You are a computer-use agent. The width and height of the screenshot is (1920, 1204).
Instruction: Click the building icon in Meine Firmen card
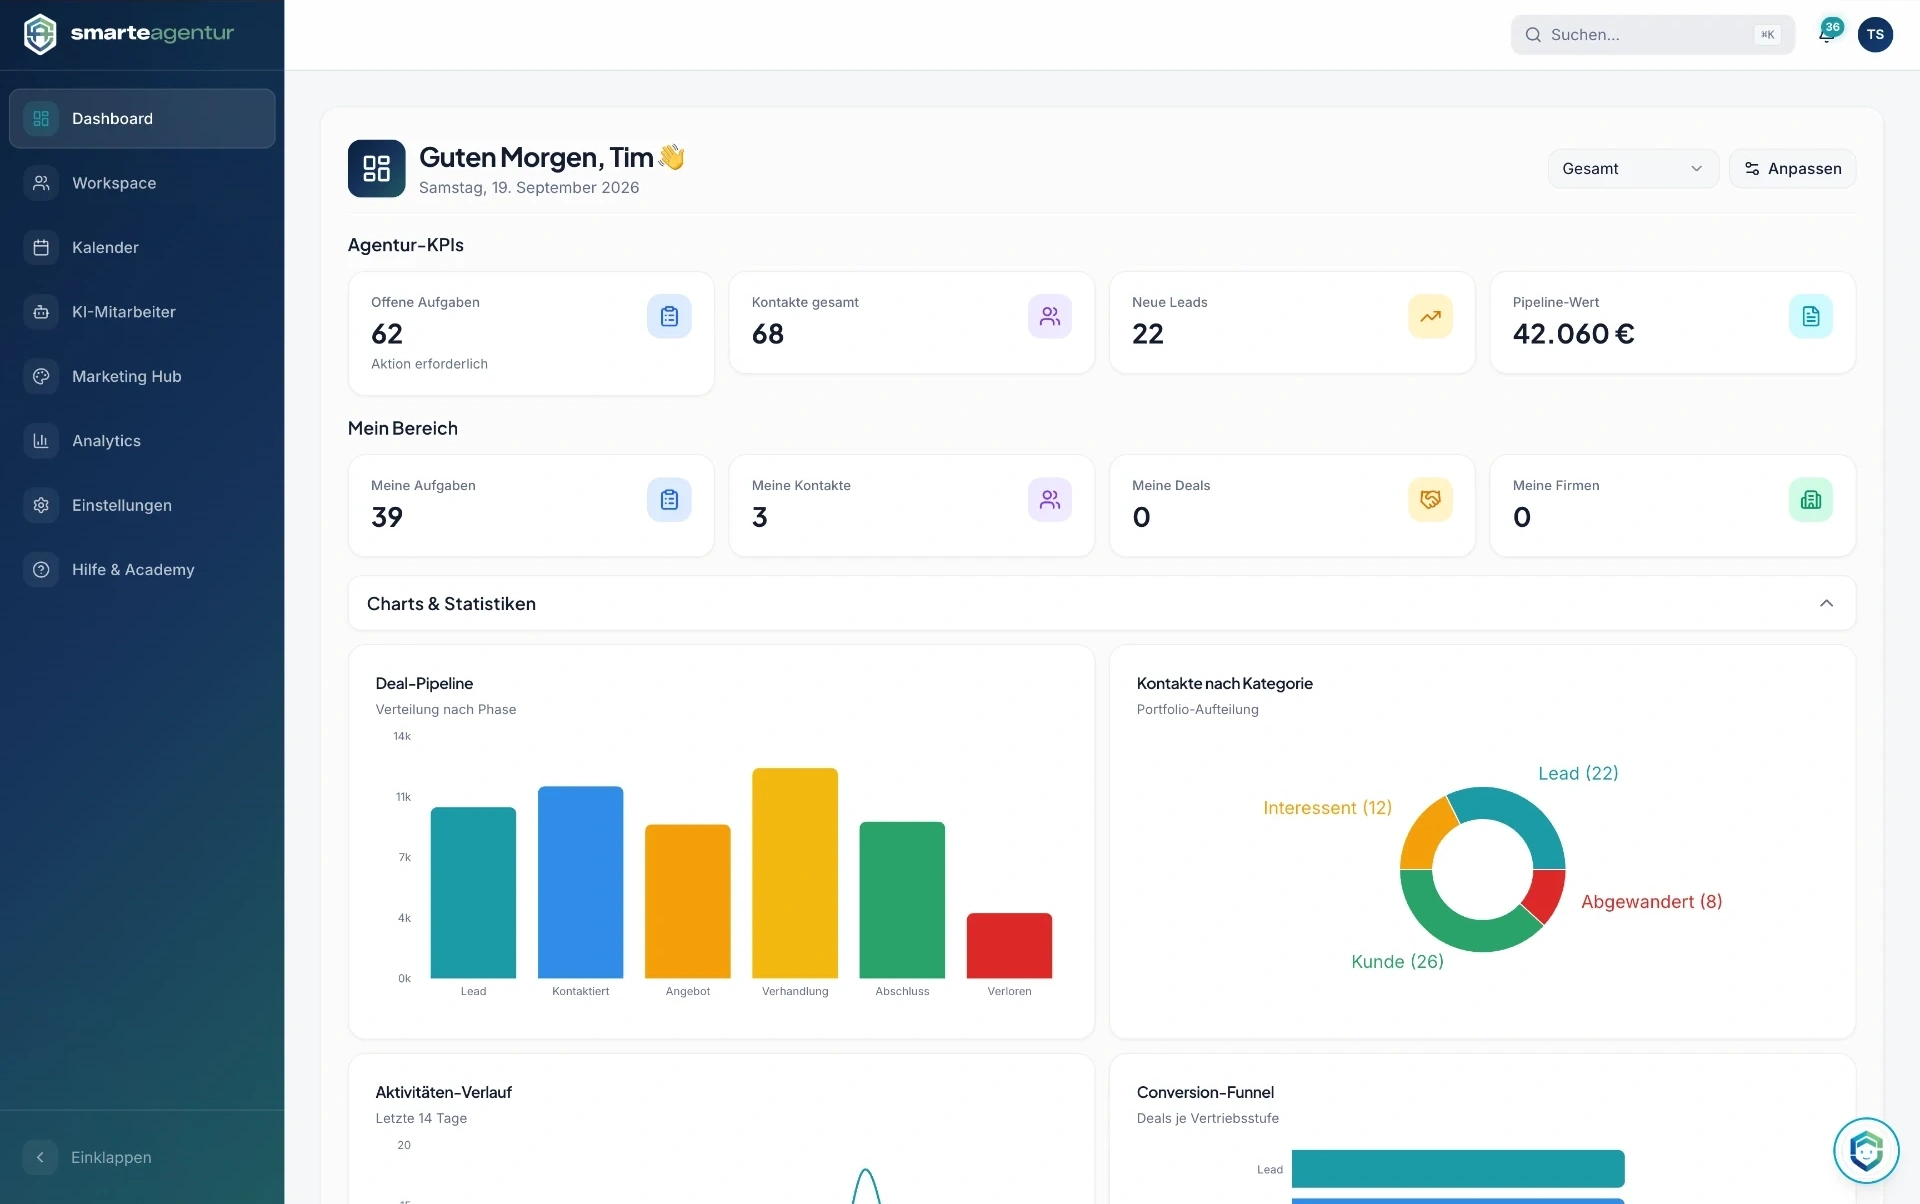[1811, 499]
